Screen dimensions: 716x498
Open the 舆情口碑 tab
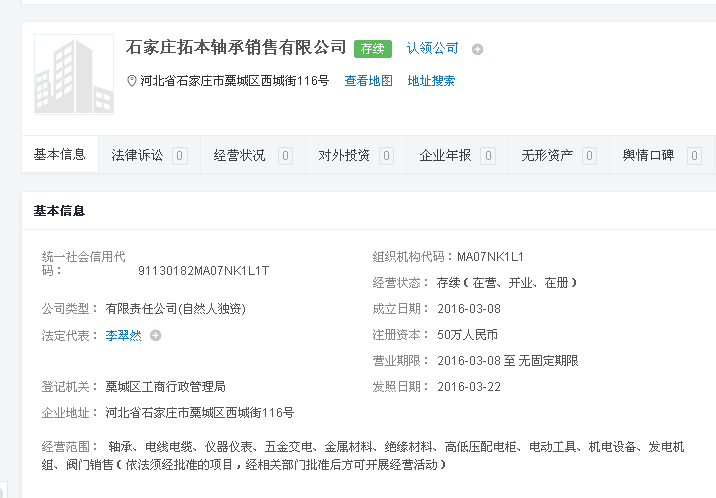649,156
